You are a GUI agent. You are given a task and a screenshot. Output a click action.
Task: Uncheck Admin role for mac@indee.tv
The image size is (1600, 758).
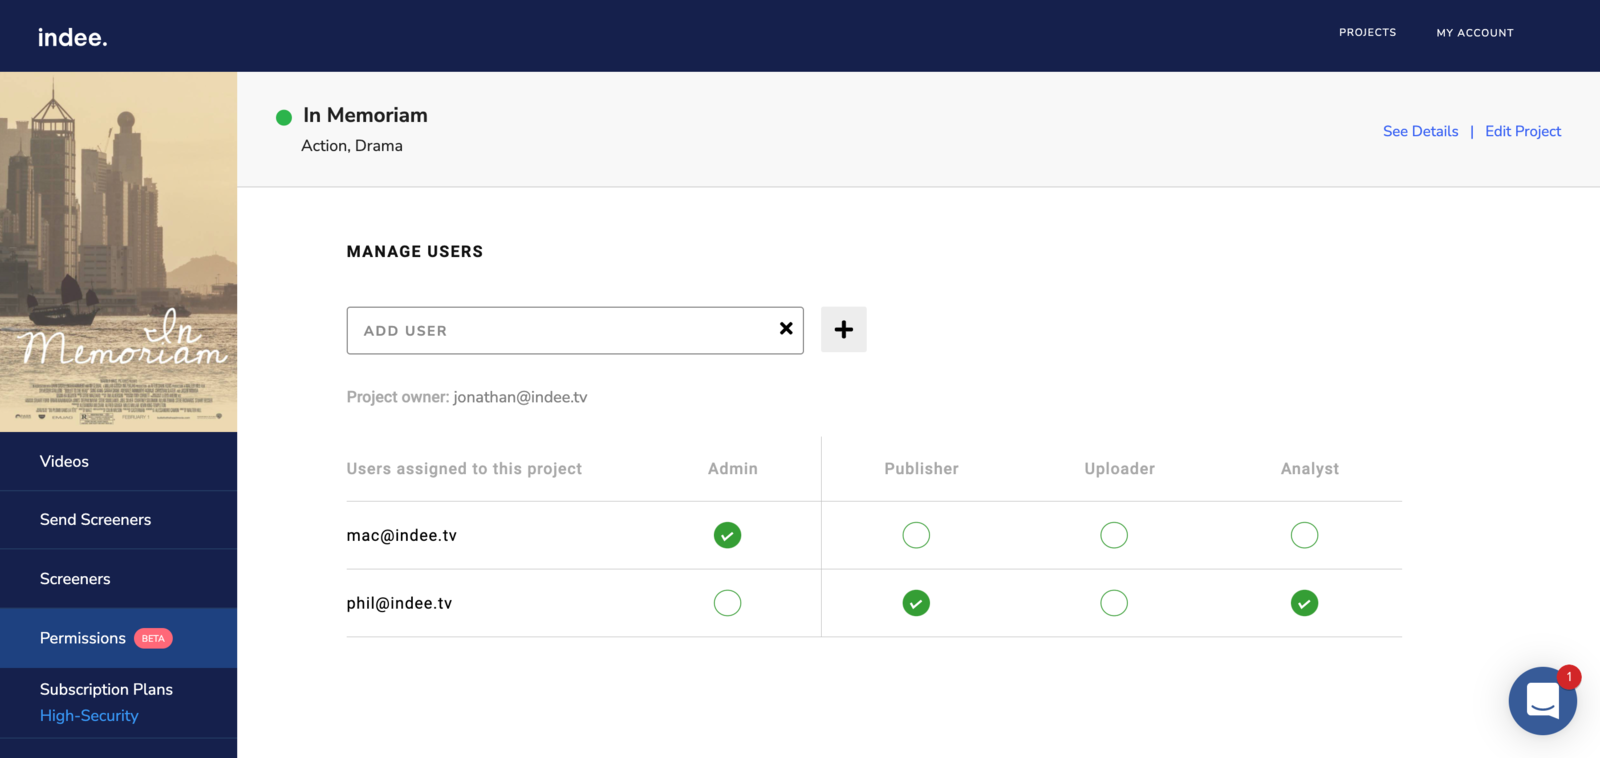coord(727,536)
